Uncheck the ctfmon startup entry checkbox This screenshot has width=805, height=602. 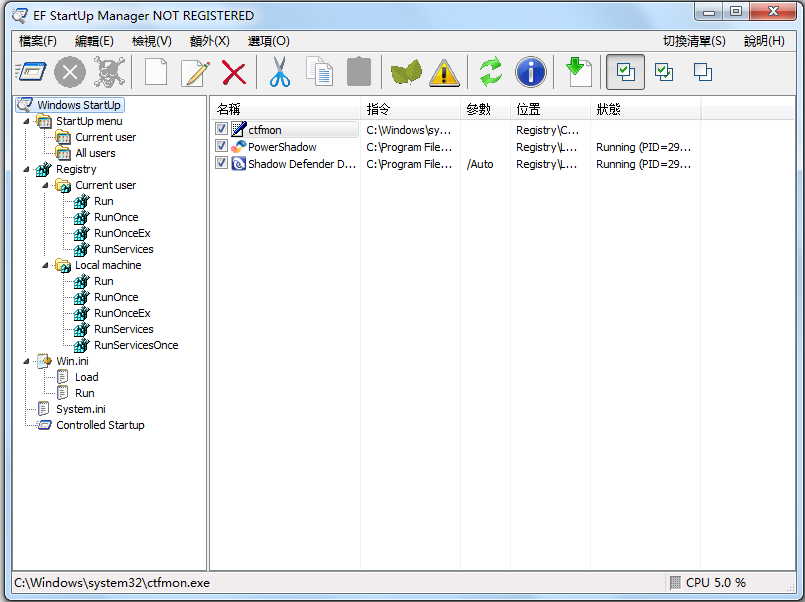pos(221,130)
